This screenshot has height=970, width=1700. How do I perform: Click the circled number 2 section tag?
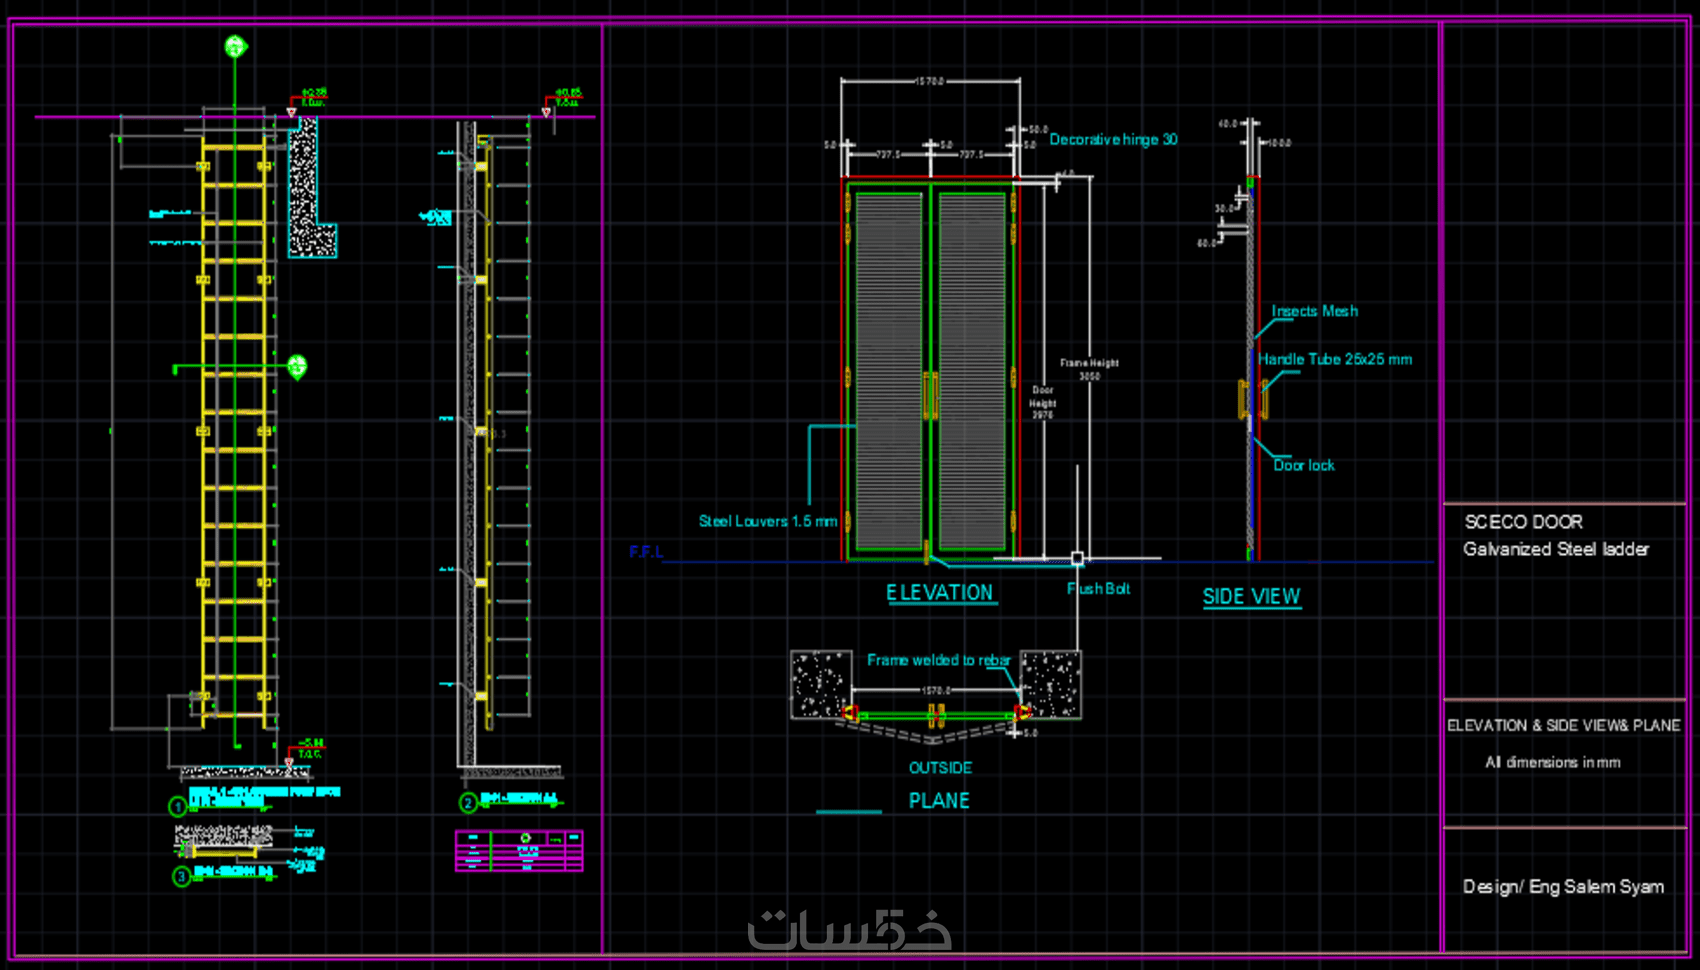click(x=468, y=802)
